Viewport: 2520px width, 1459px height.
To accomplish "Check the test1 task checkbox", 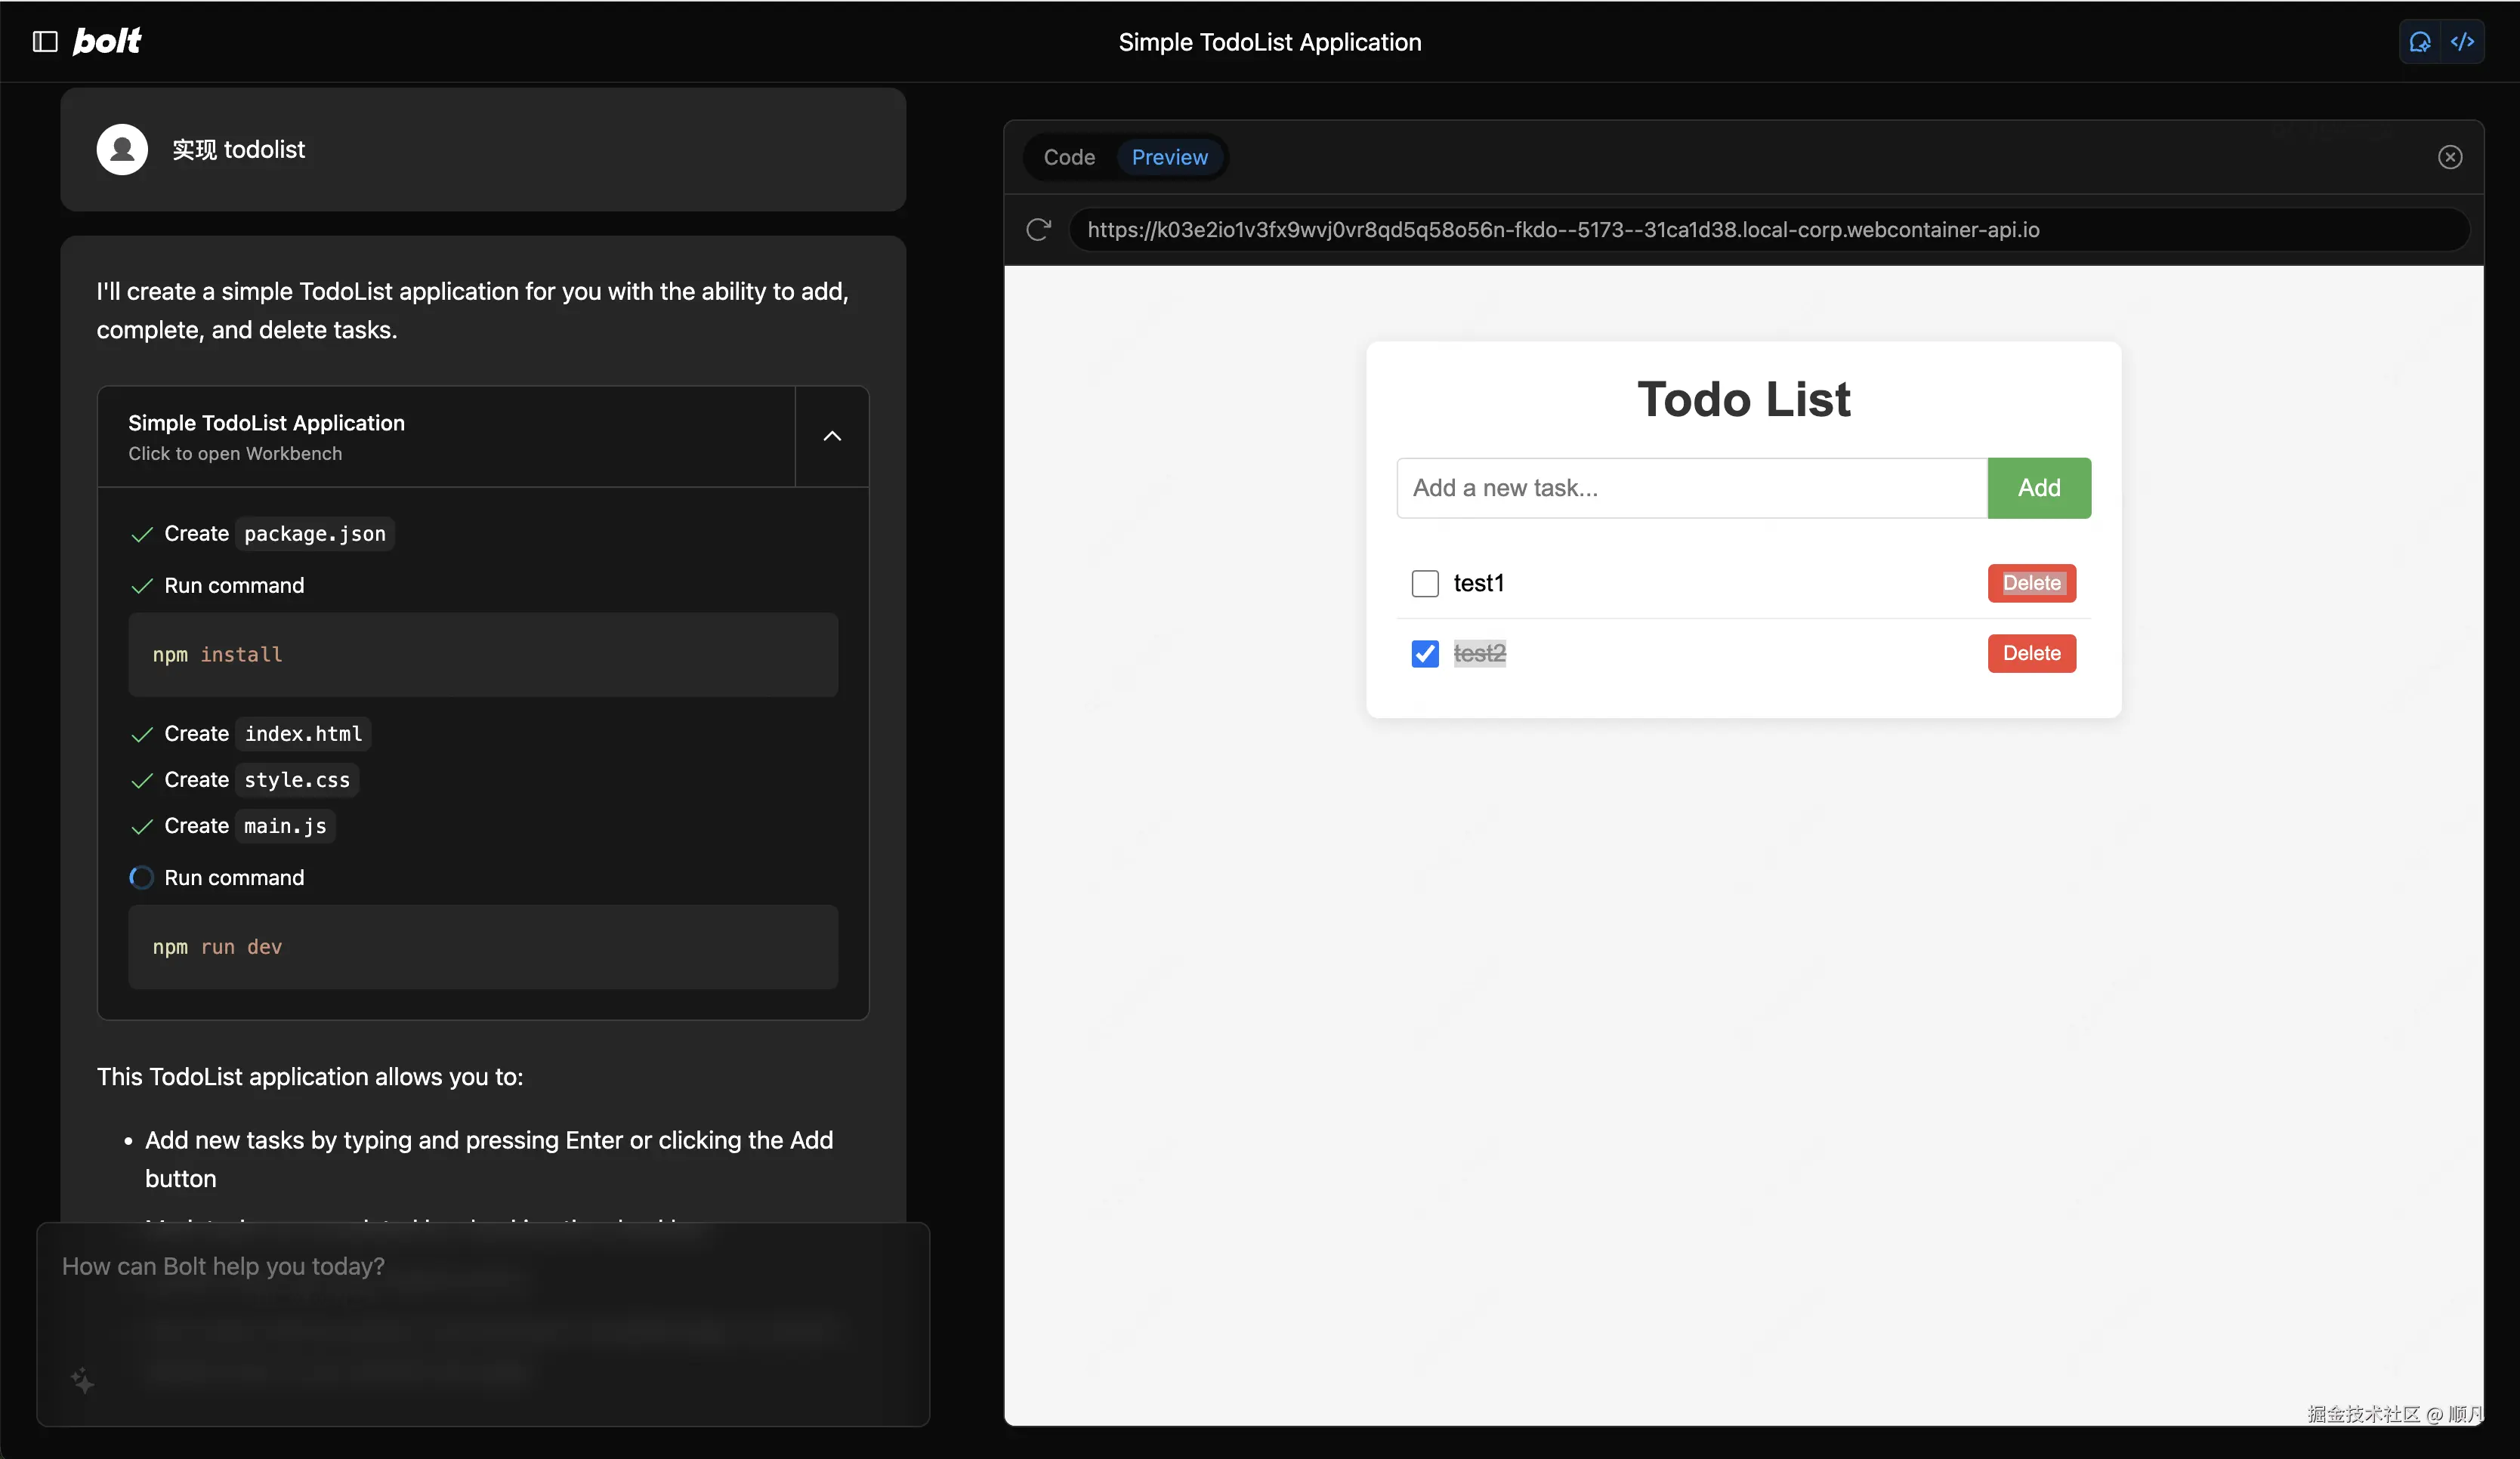I will [x=1424, y=583].
